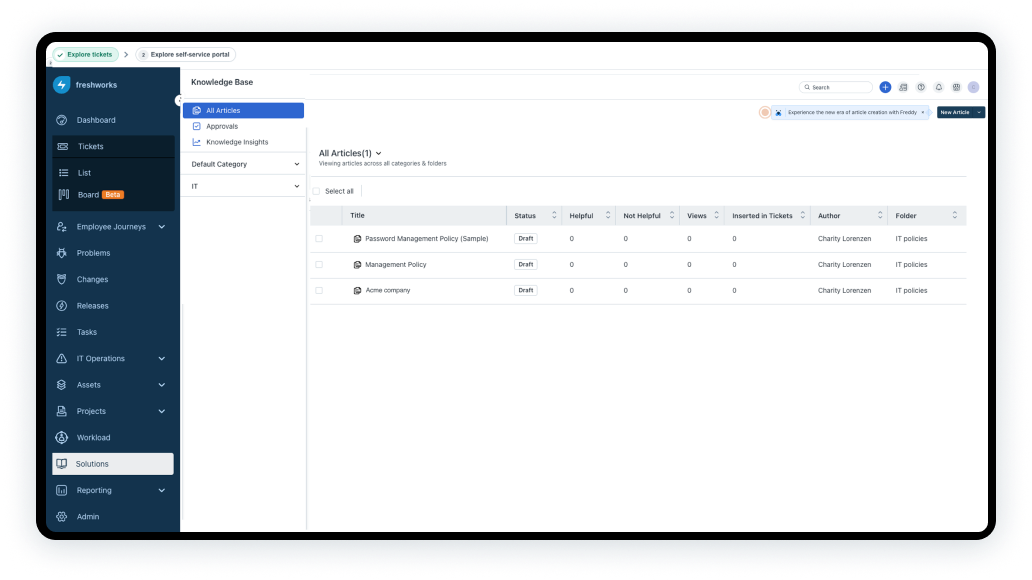The width and height of the screenshot is (1032, 580).
Task: Open Dashboard via its sidebar icon
Action: point(62,120)
